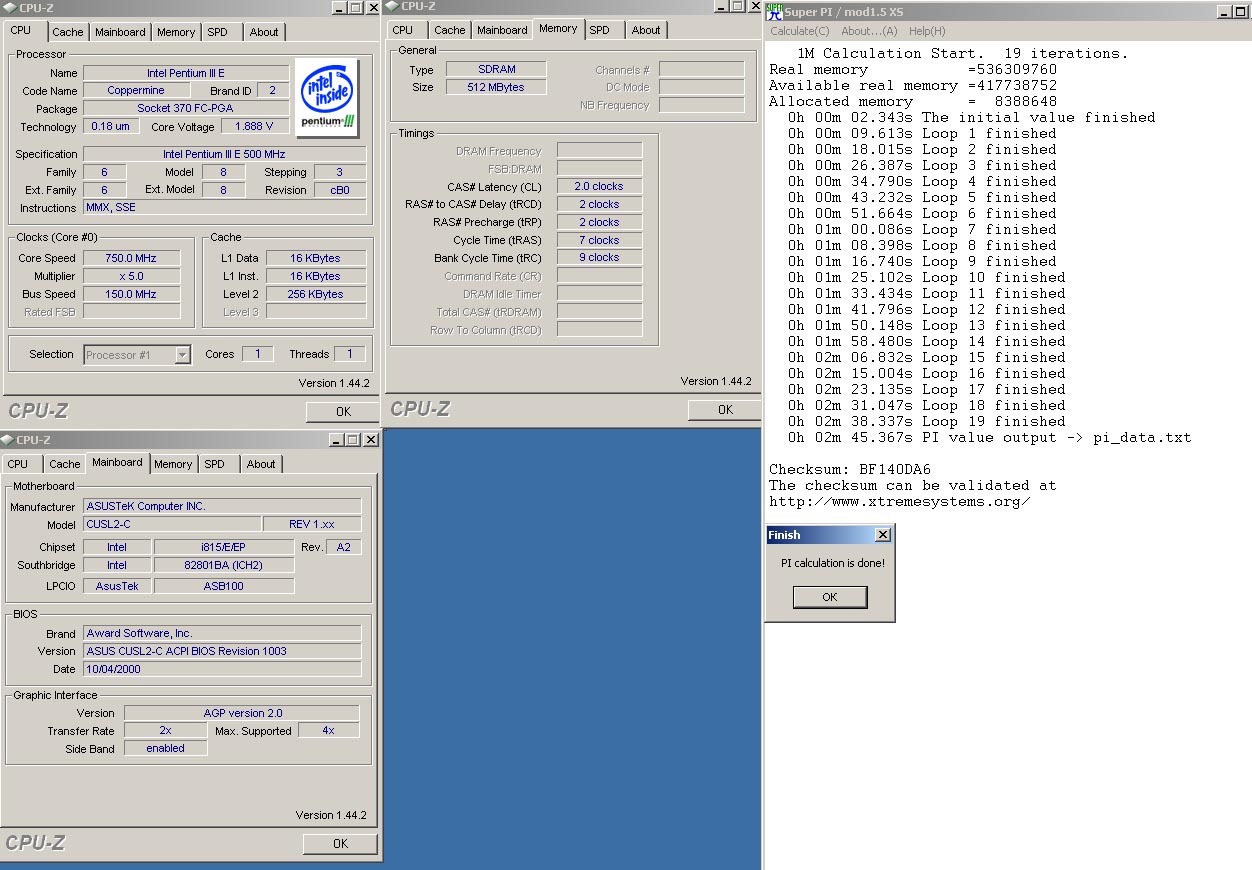Click the Multiplier x 5.0 value

coord(132,276)
